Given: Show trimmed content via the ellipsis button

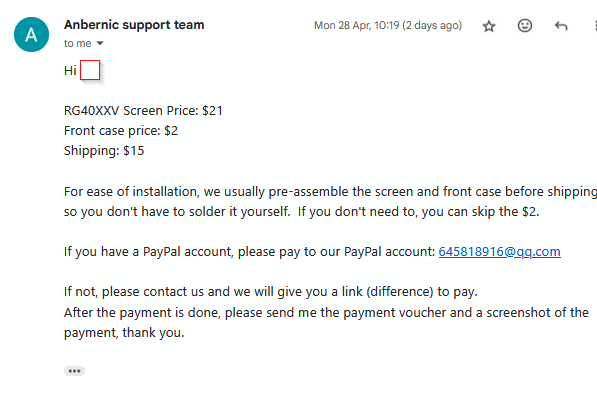Looking at the screenshot, I should 74,371.
